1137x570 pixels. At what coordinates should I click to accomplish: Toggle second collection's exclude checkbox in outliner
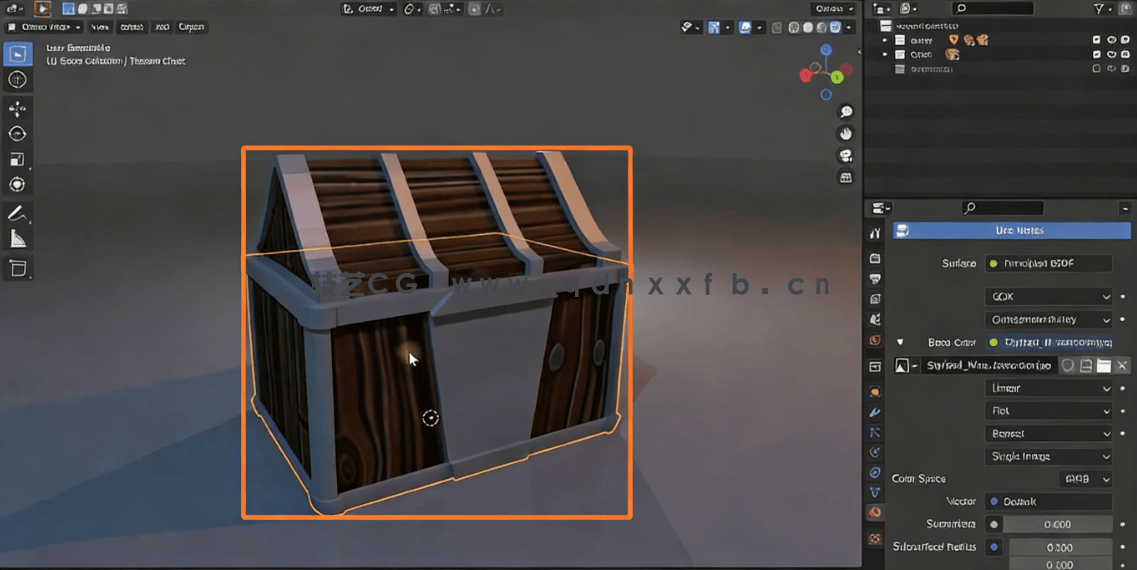click(1096, 54)
